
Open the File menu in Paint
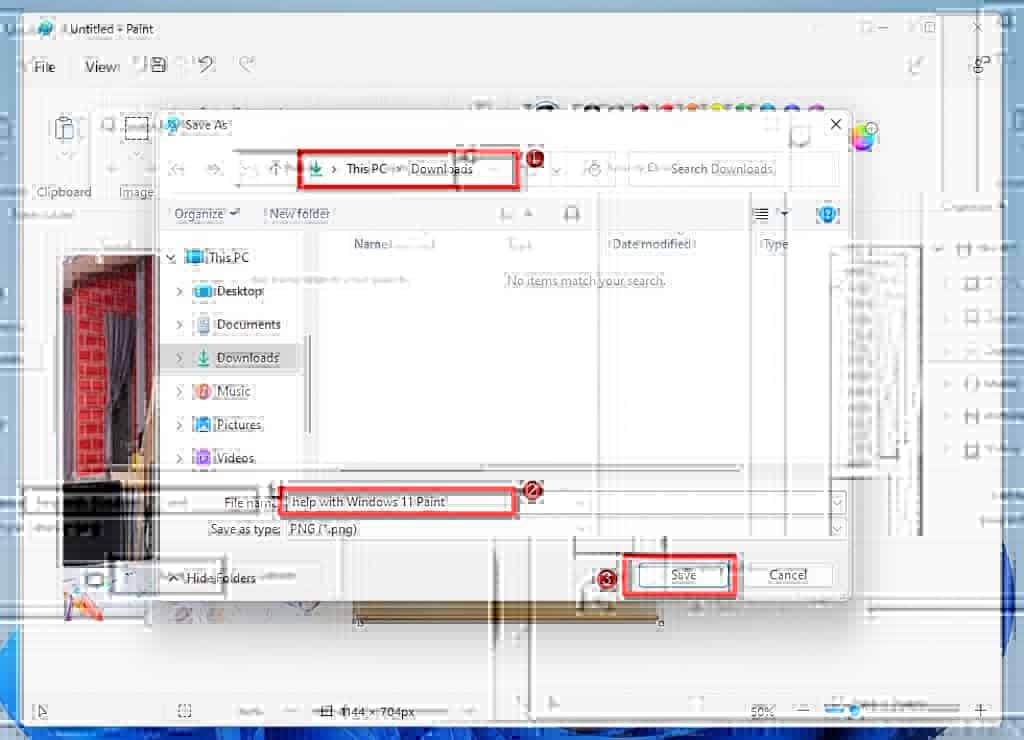pyautogui.click(x=44, y=67)
